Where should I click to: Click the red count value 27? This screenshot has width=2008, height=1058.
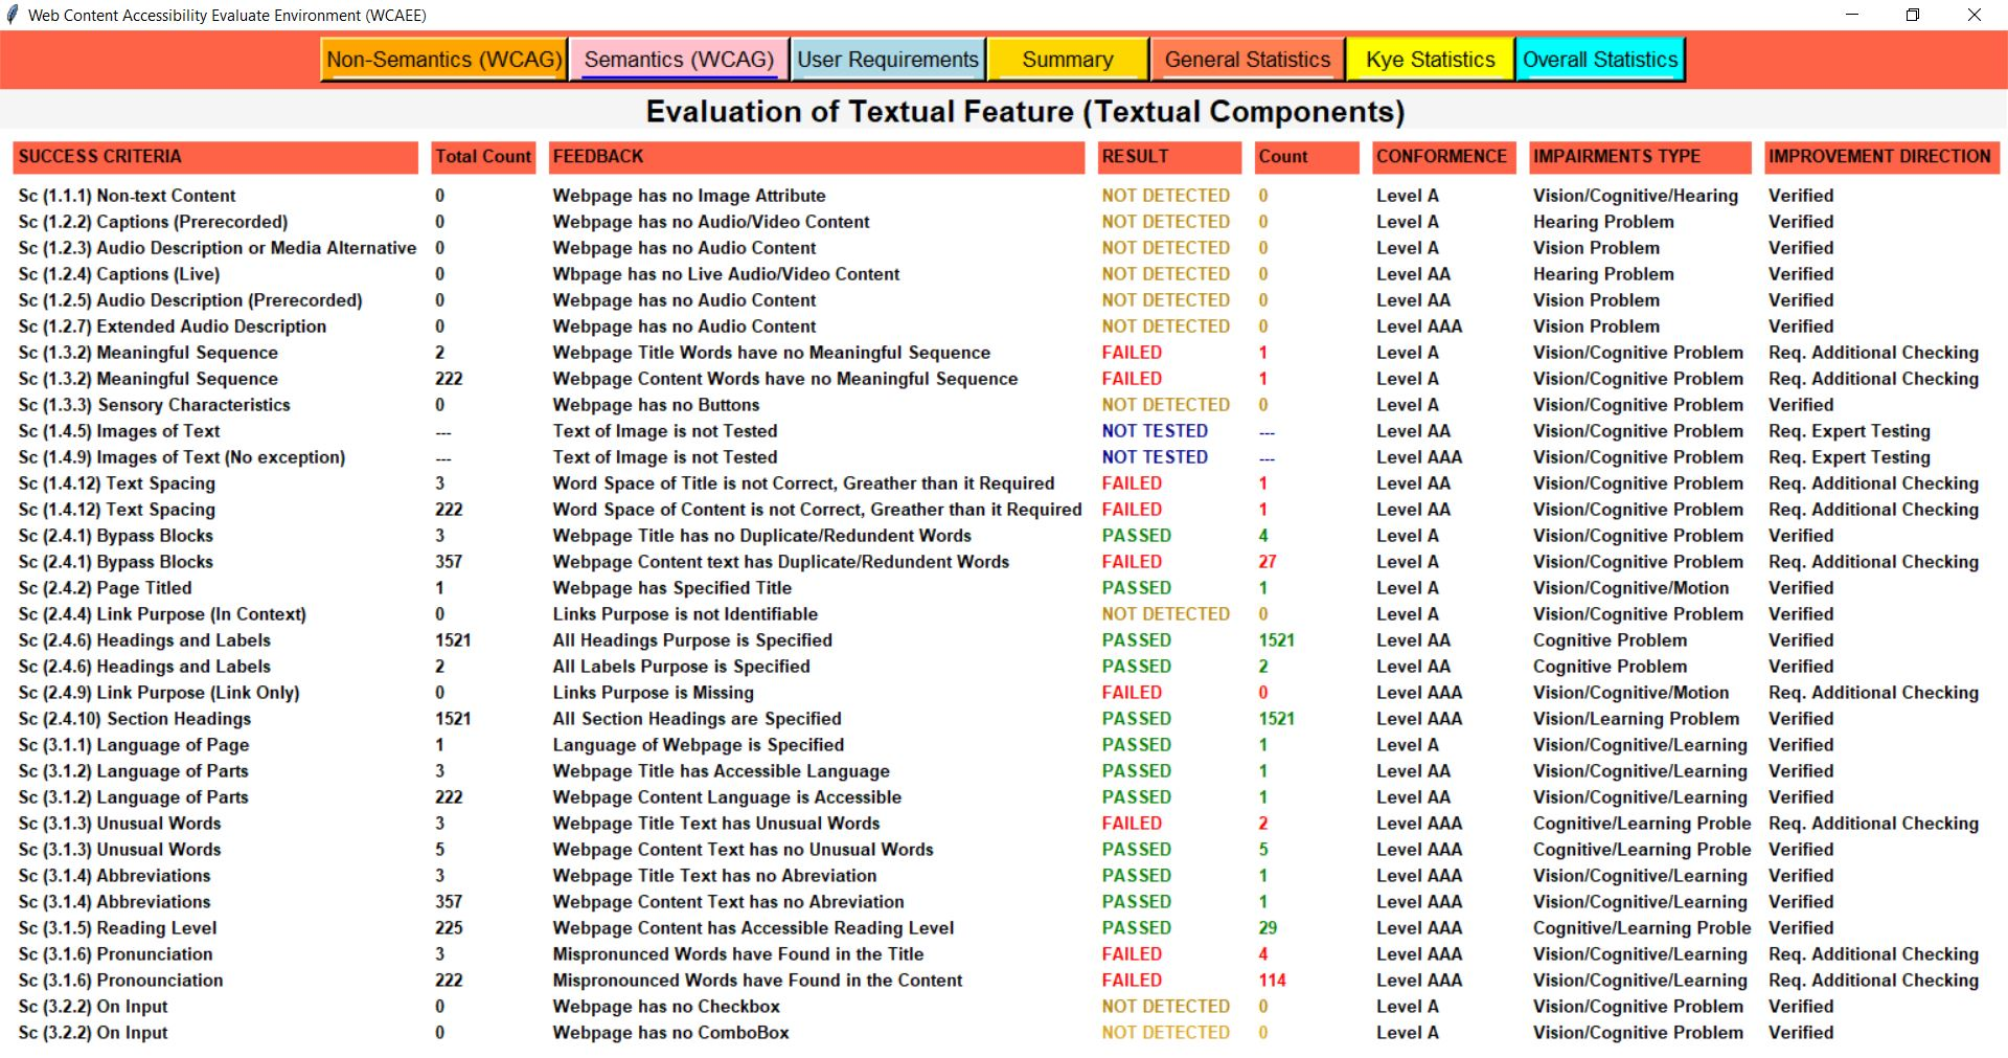[x=1268, y=562]
